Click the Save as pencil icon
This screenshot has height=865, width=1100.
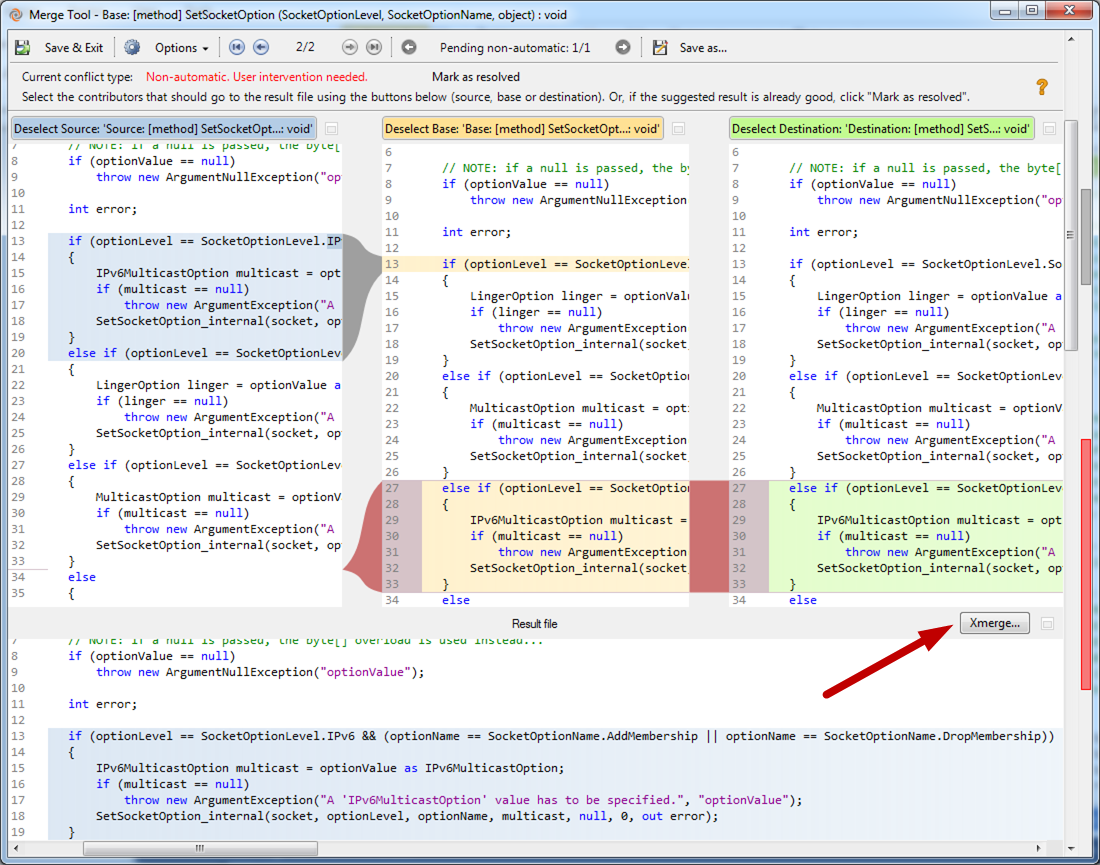click(x=660, y=48)
